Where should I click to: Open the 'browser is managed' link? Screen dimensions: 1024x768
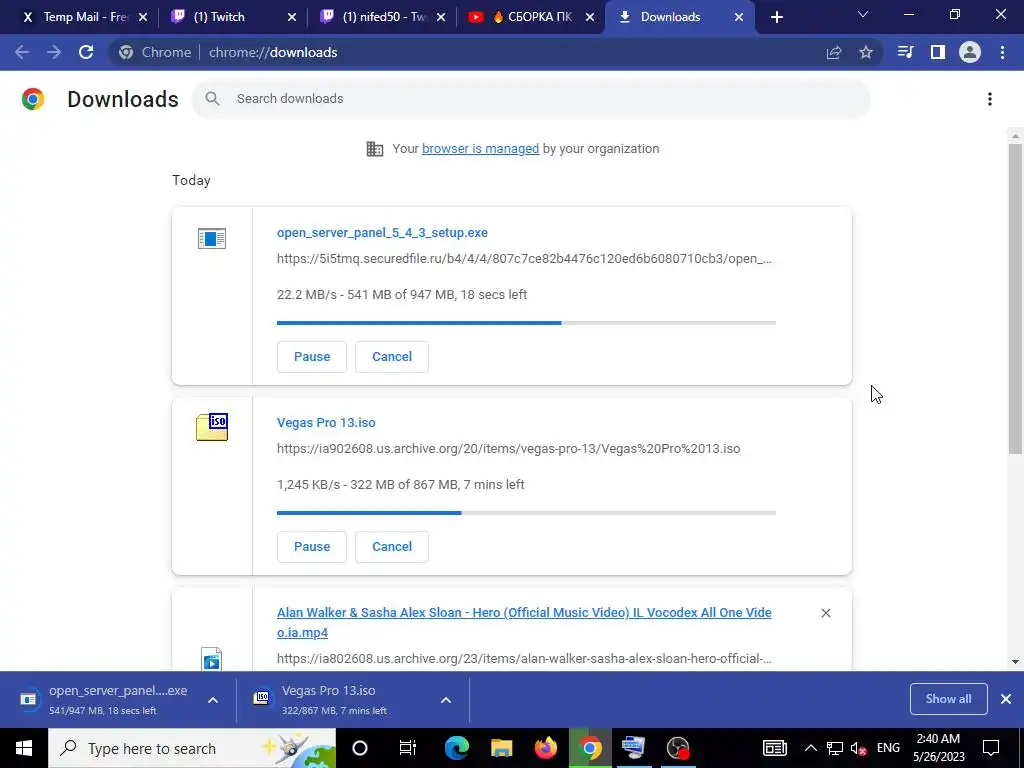point(481,149)
